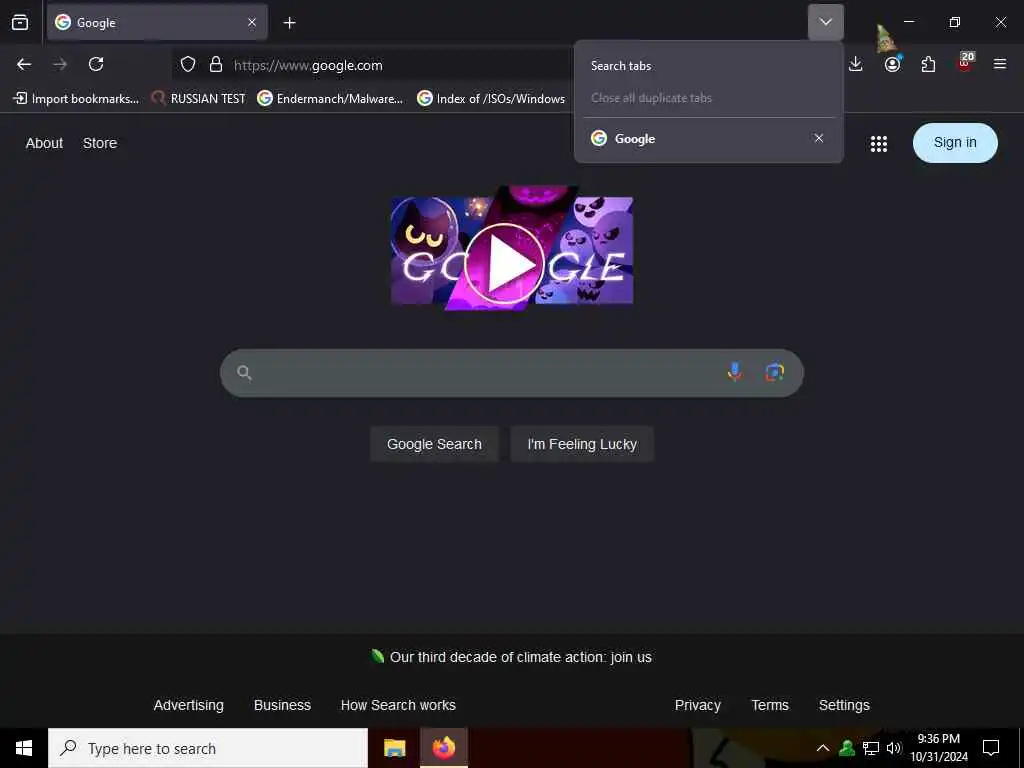The width and height of the screenshot is (1024, 768).
Task: Open the Downloads panel
Action: pyautogui.click(x=856, y=64)
